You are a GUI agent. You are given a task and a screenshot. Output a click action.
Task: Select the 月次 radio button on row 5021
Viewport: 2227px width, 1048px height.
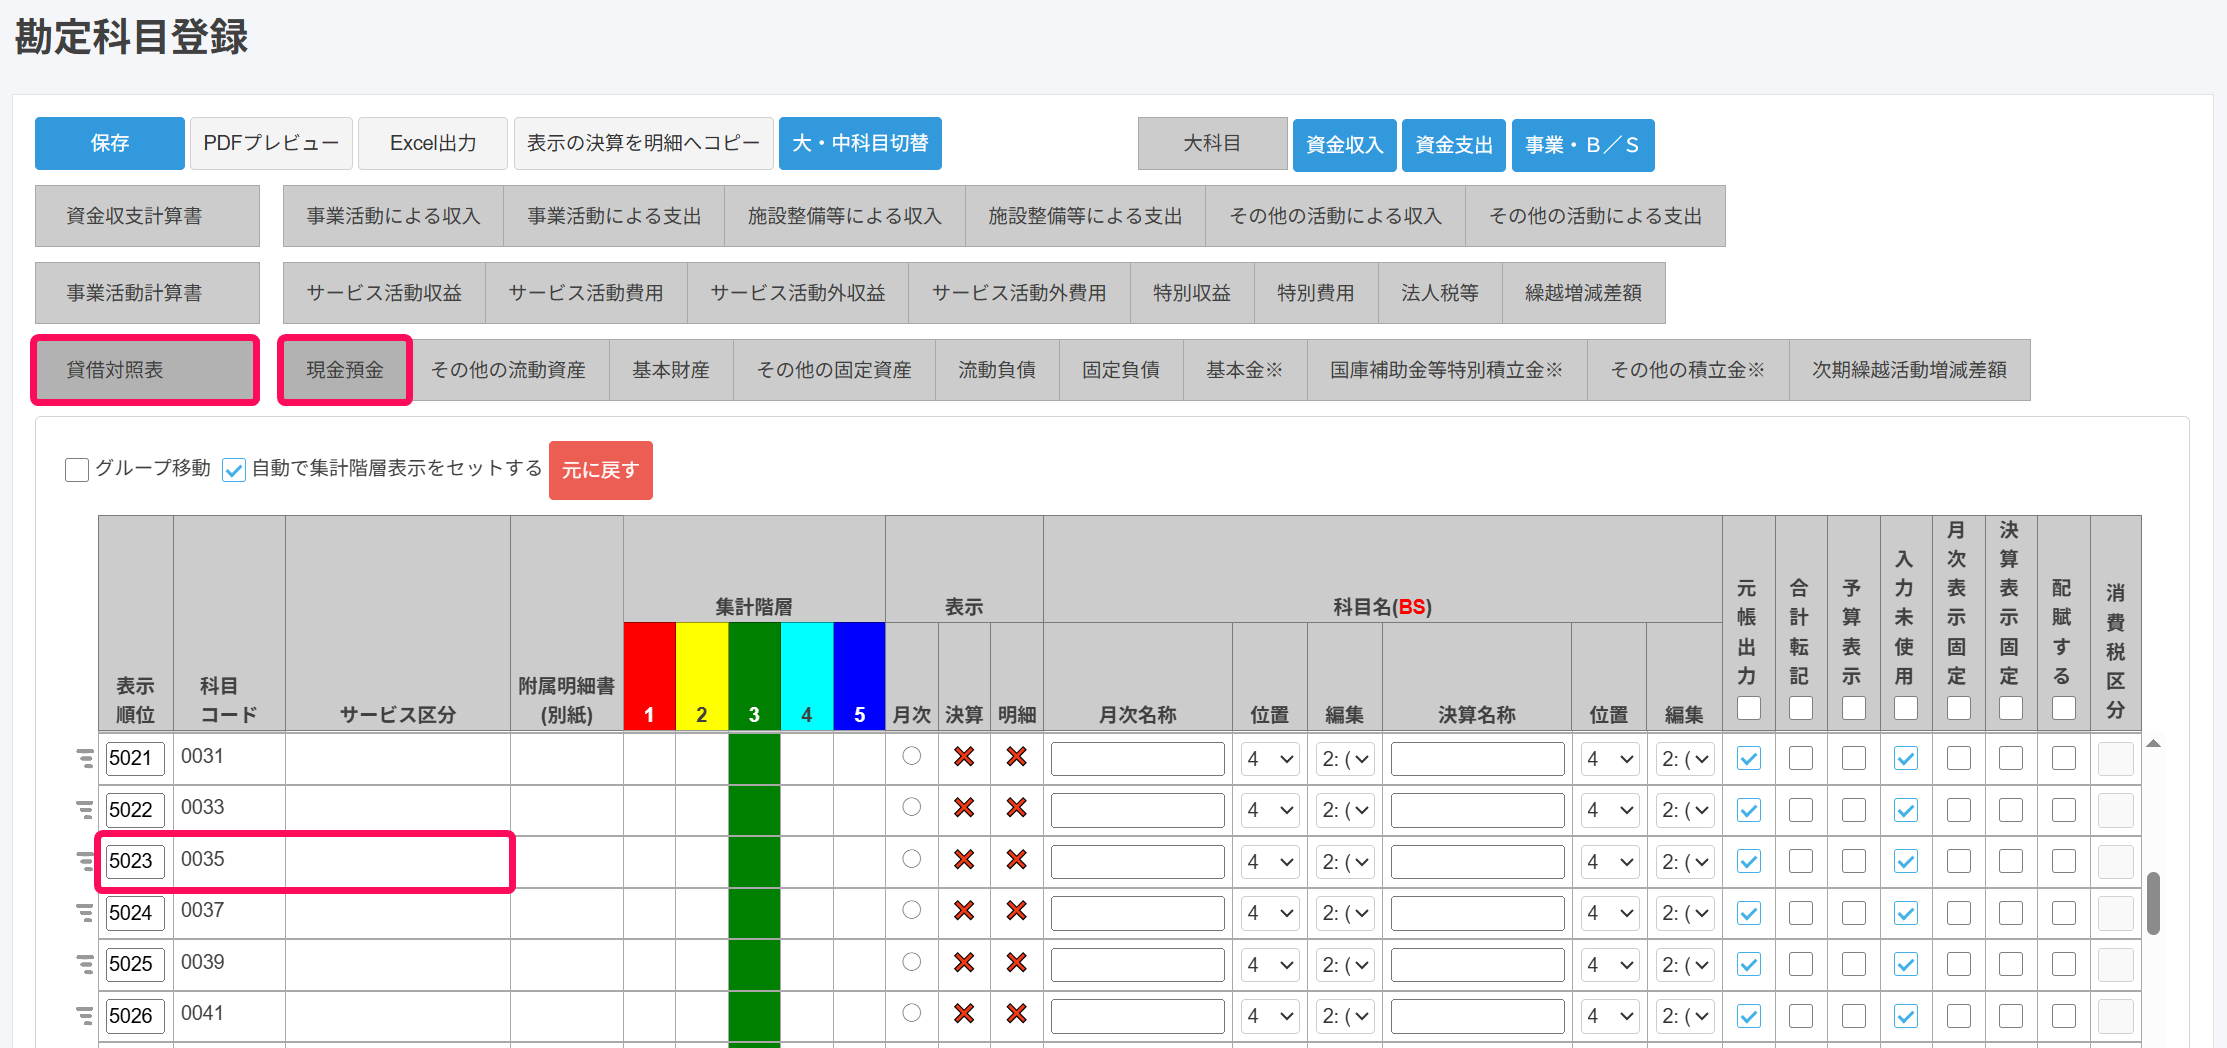pyautogui.click(x=911, y=758)
